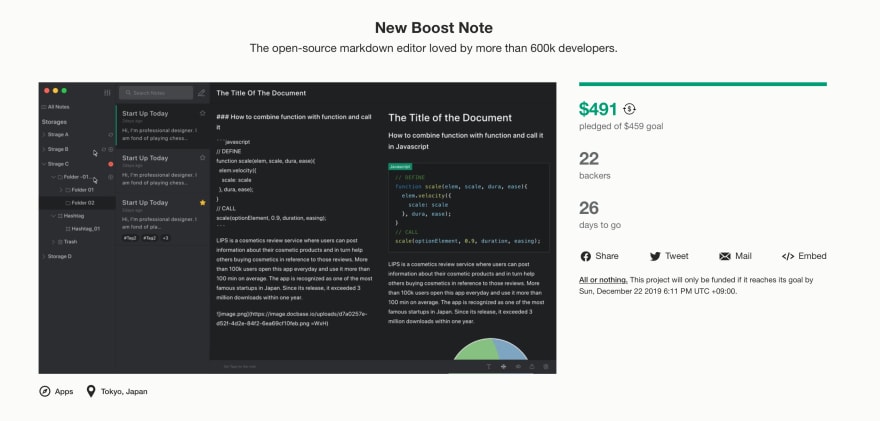Click the New Boost Note page title
This screenshot has height=421, width=880.
coord(434,28)
